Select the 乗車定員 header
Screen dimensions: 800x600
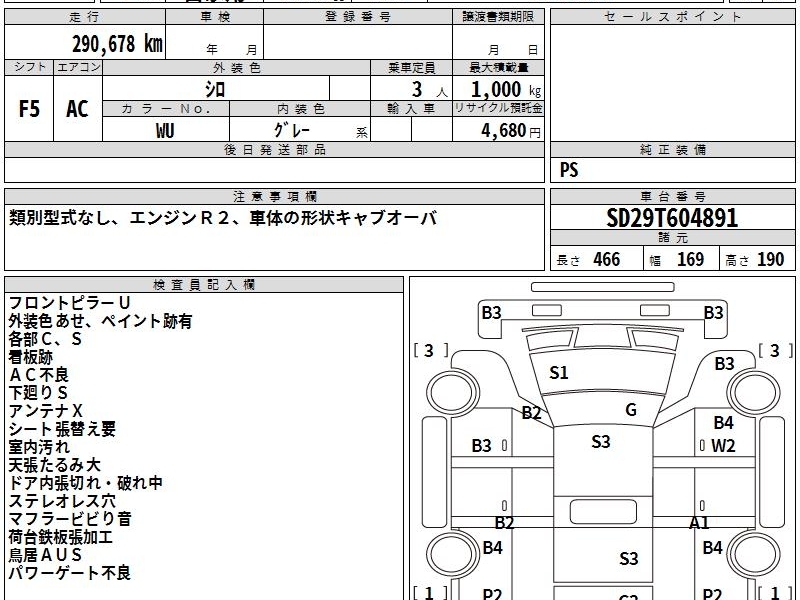(411, 68)
